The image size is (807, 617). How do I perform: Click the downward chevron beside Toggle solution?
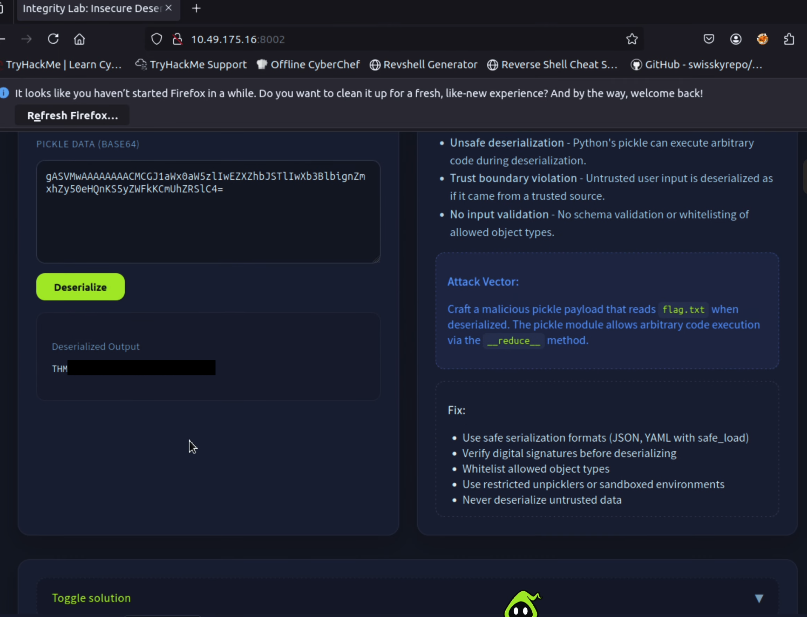[758, 597]
